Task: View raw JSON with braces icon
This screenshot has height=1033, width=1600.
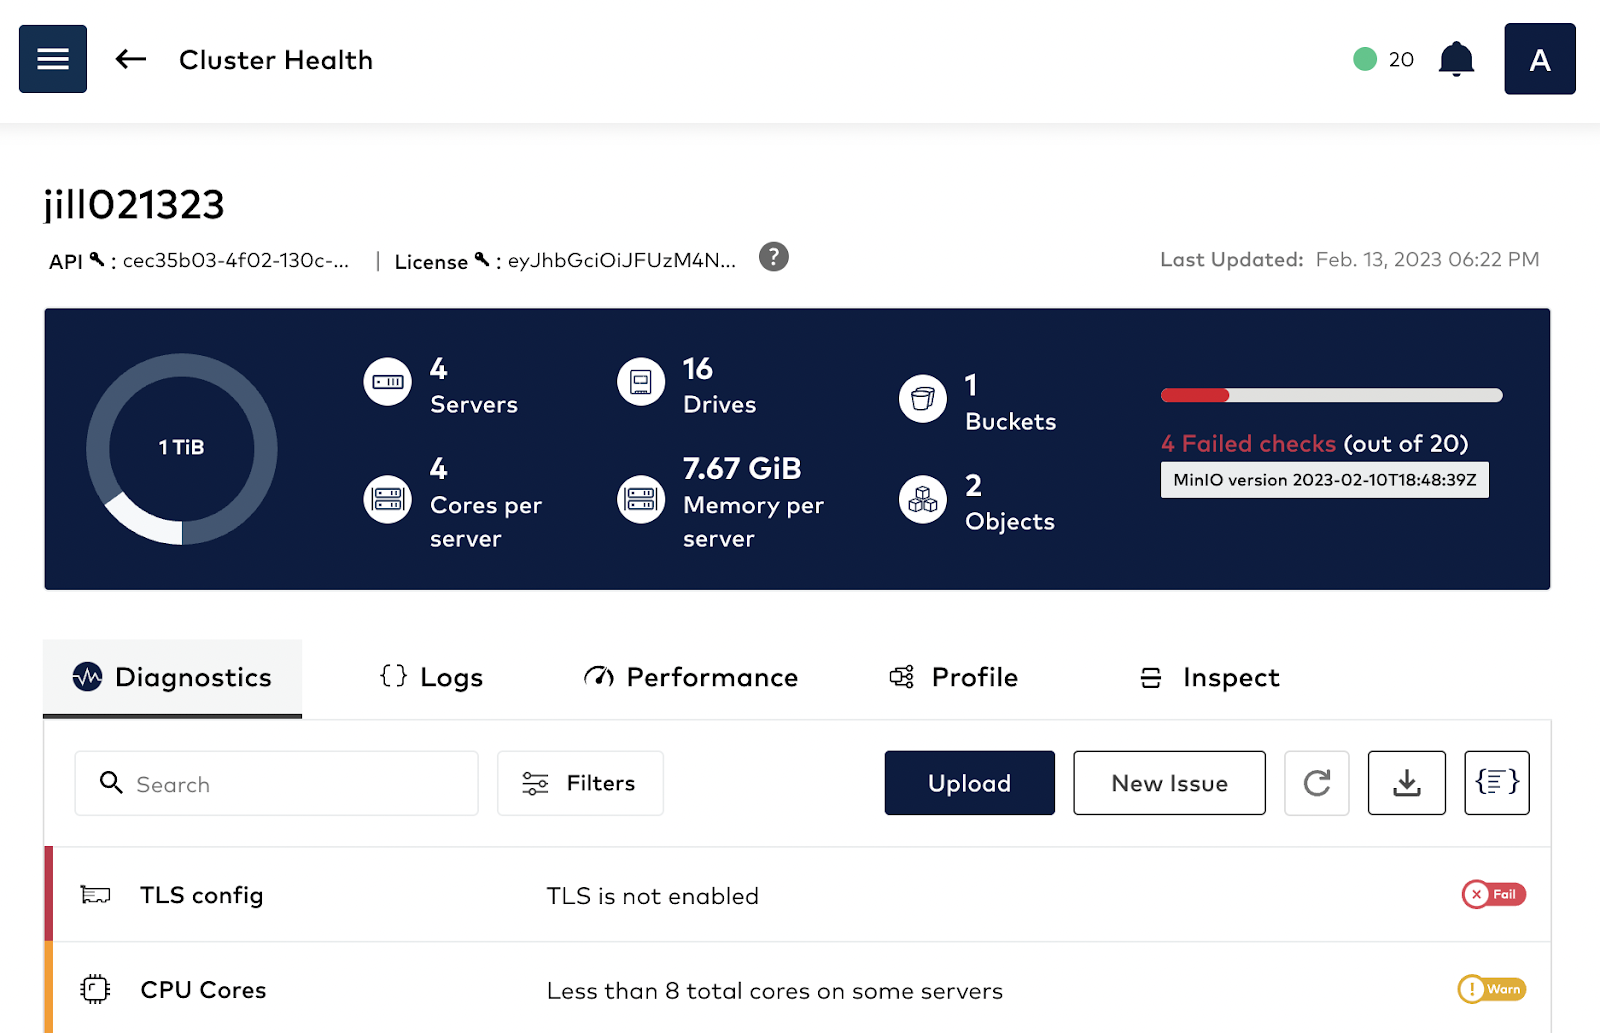Action: click(1496, 783)
